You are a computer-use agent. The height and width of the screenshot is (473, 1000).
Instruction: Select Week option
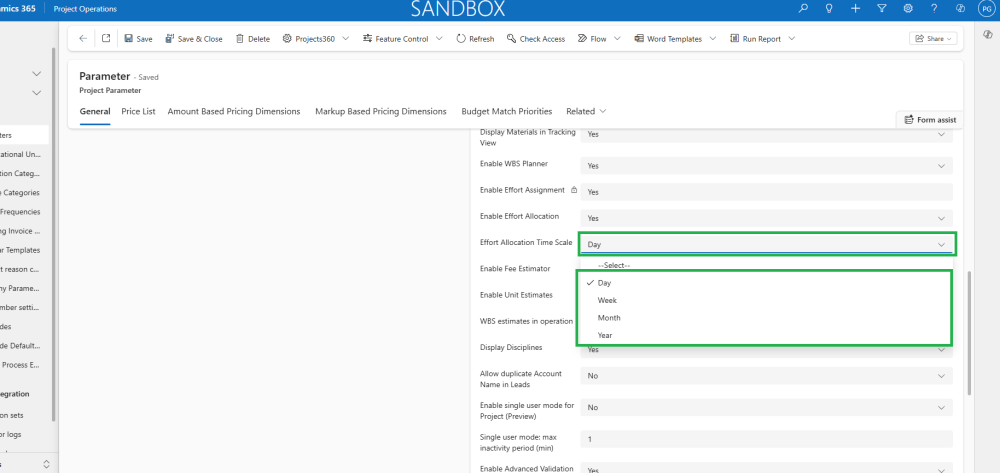click(766, 300)
